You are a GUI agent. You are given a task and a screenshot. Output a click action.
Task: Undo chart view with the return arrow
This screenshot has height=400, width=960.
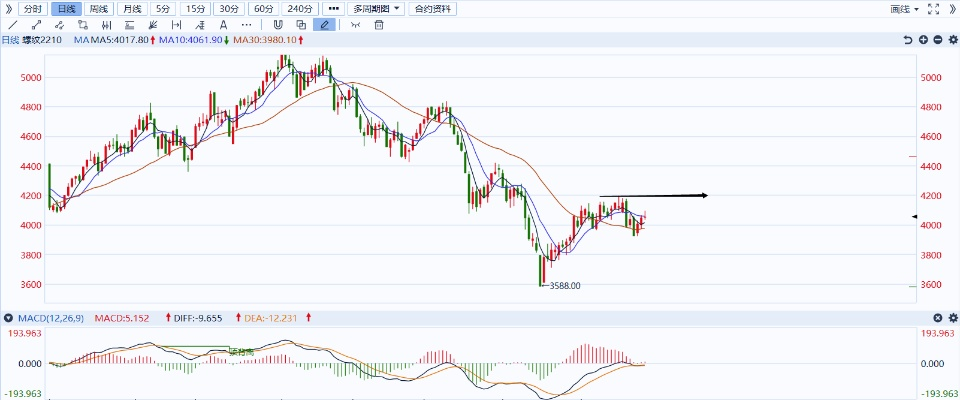click(909, 40)
